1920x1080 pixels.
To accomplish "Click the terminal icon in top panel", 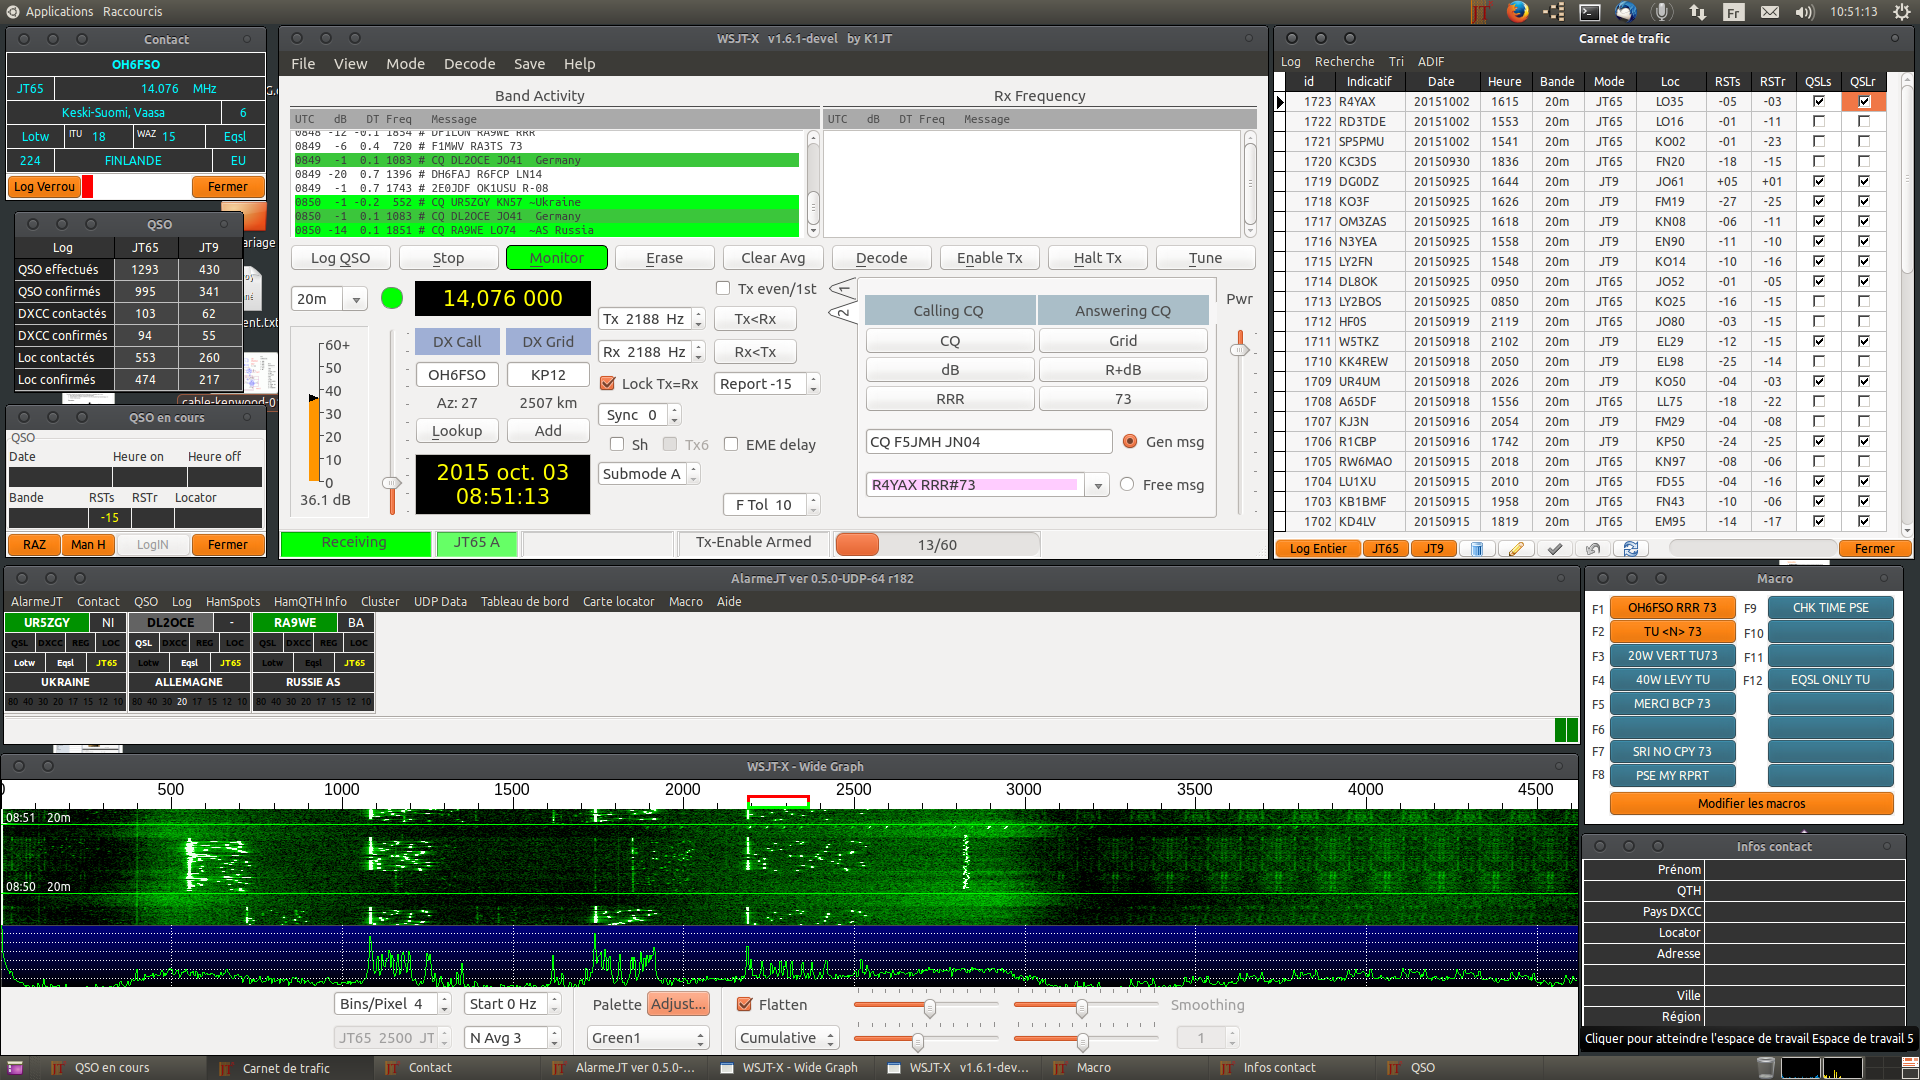I will tap(1589, 12).
